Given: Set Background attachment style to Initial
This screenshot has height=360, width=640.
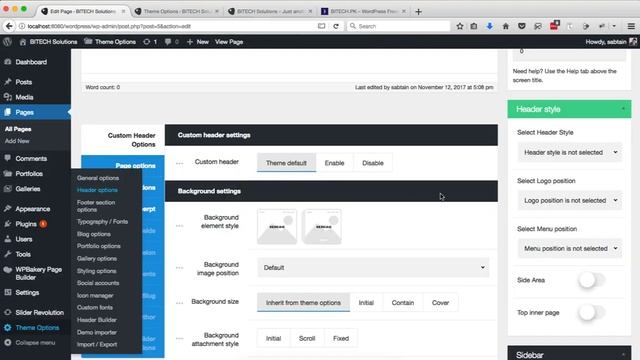Looking at the screenshot, I should [x=273, y=338].
